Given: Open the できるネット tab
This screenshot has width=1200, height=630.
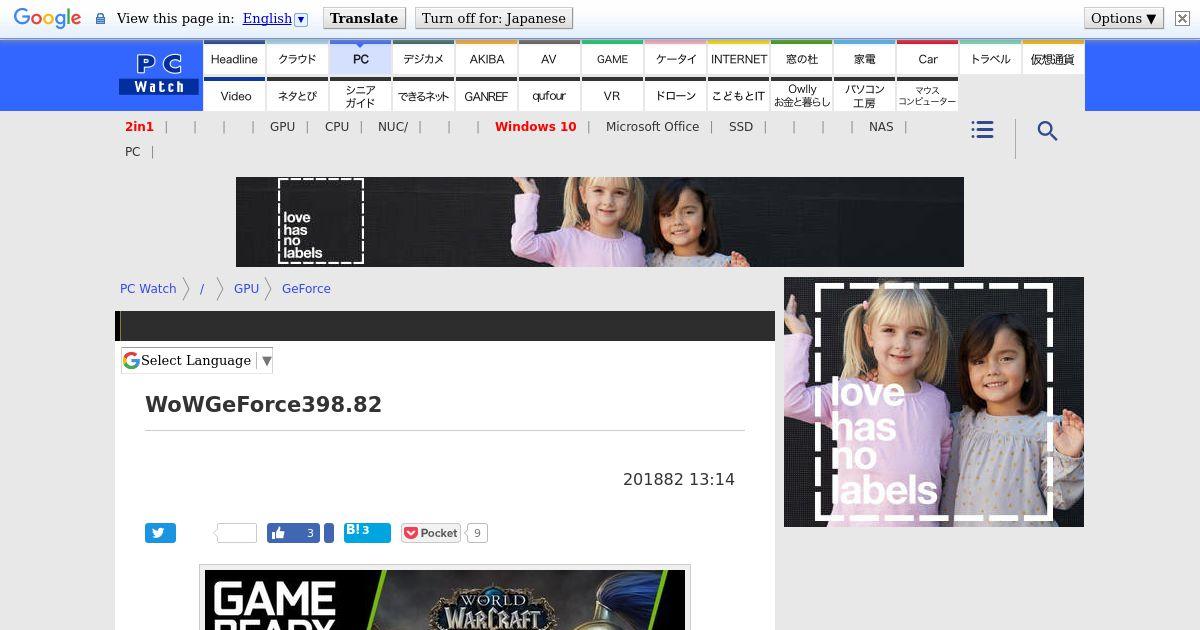Looking at the screenshot, I should pos(423,95).
